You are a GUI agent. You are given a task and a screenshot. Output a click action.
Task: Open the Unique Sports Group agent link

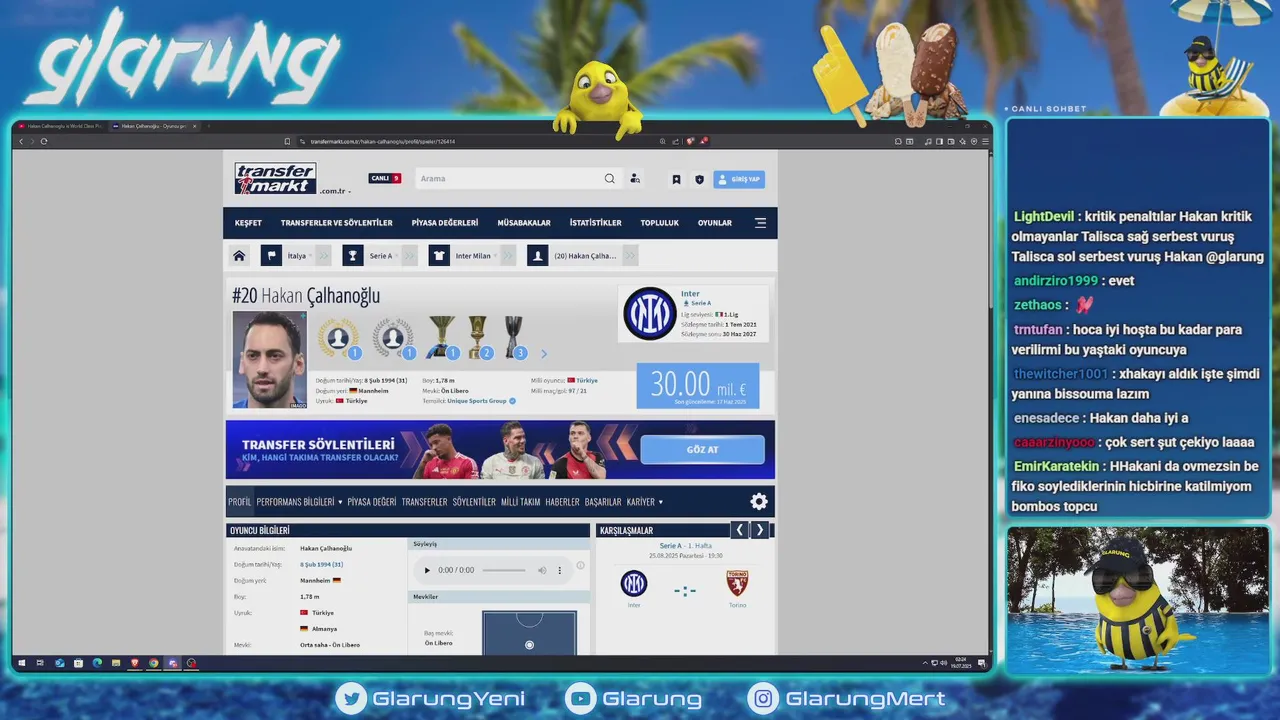[x=477, y=401]
